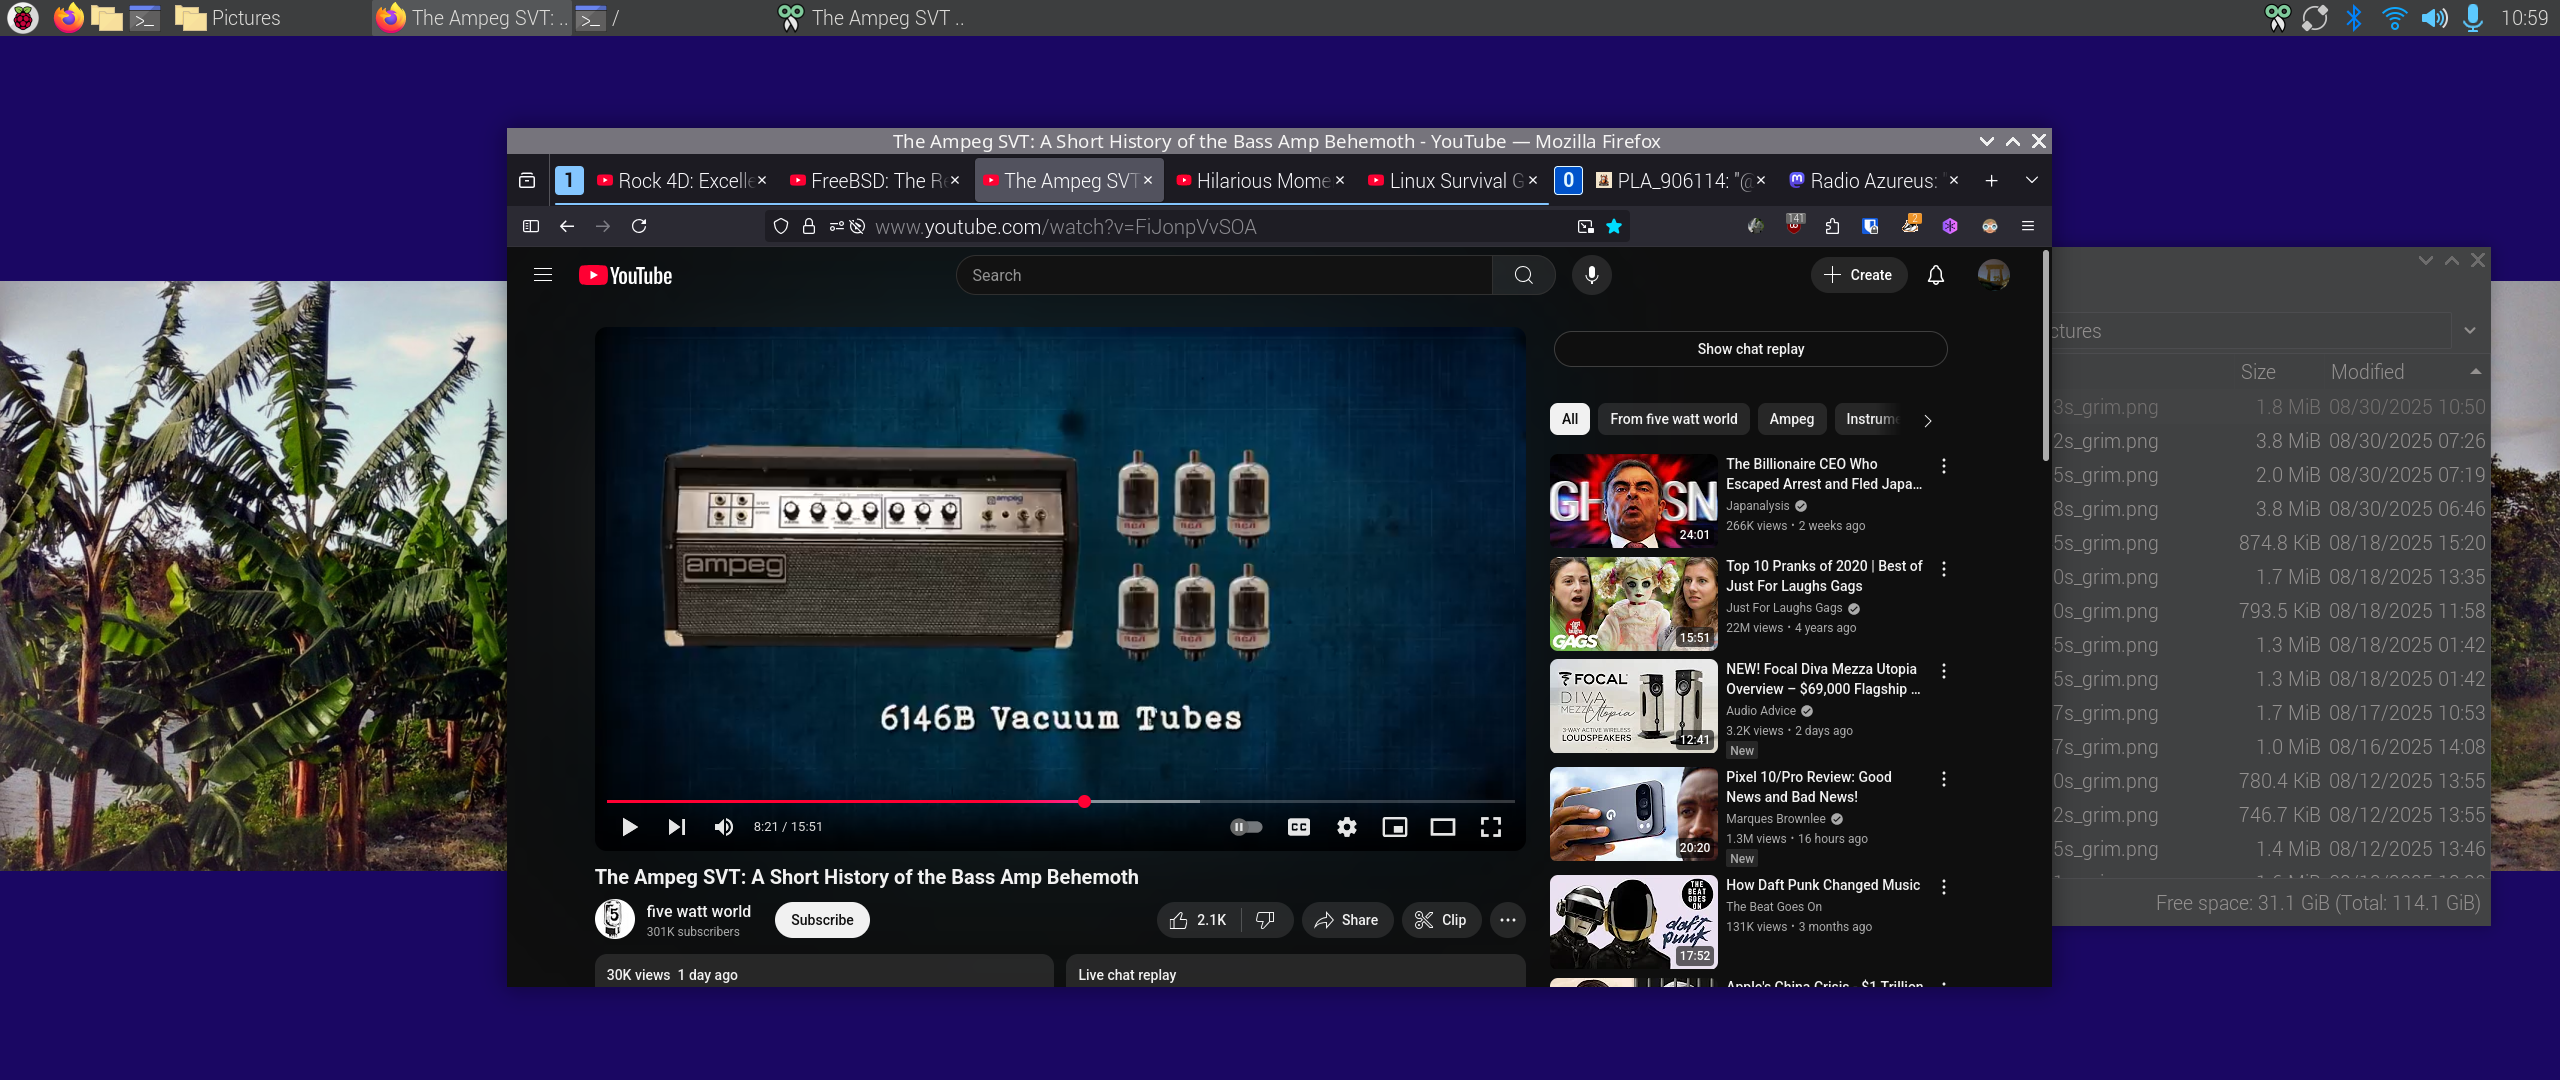
Task: Play the Ampeg SVT video
Action: tap(629, 827)
